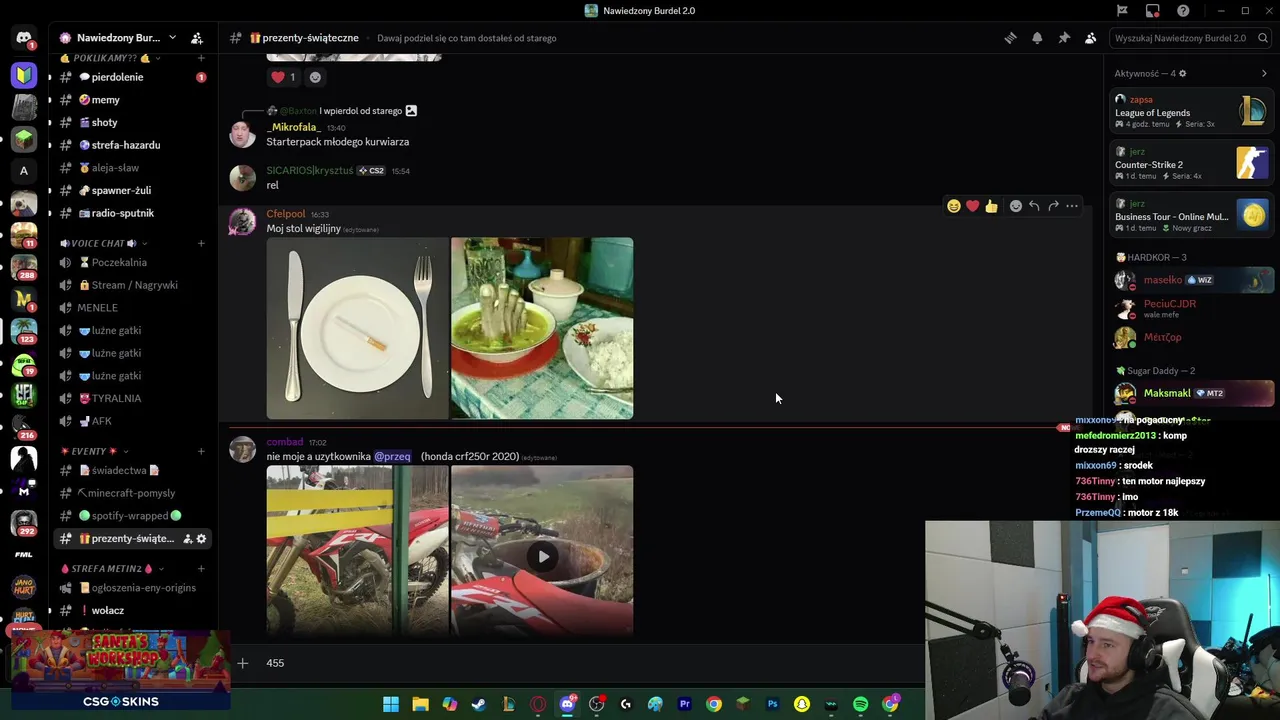The width and height of the screenshot is (1280, 720).
Task: Create channel in EVENTY category
Action: tap(201, 451)
